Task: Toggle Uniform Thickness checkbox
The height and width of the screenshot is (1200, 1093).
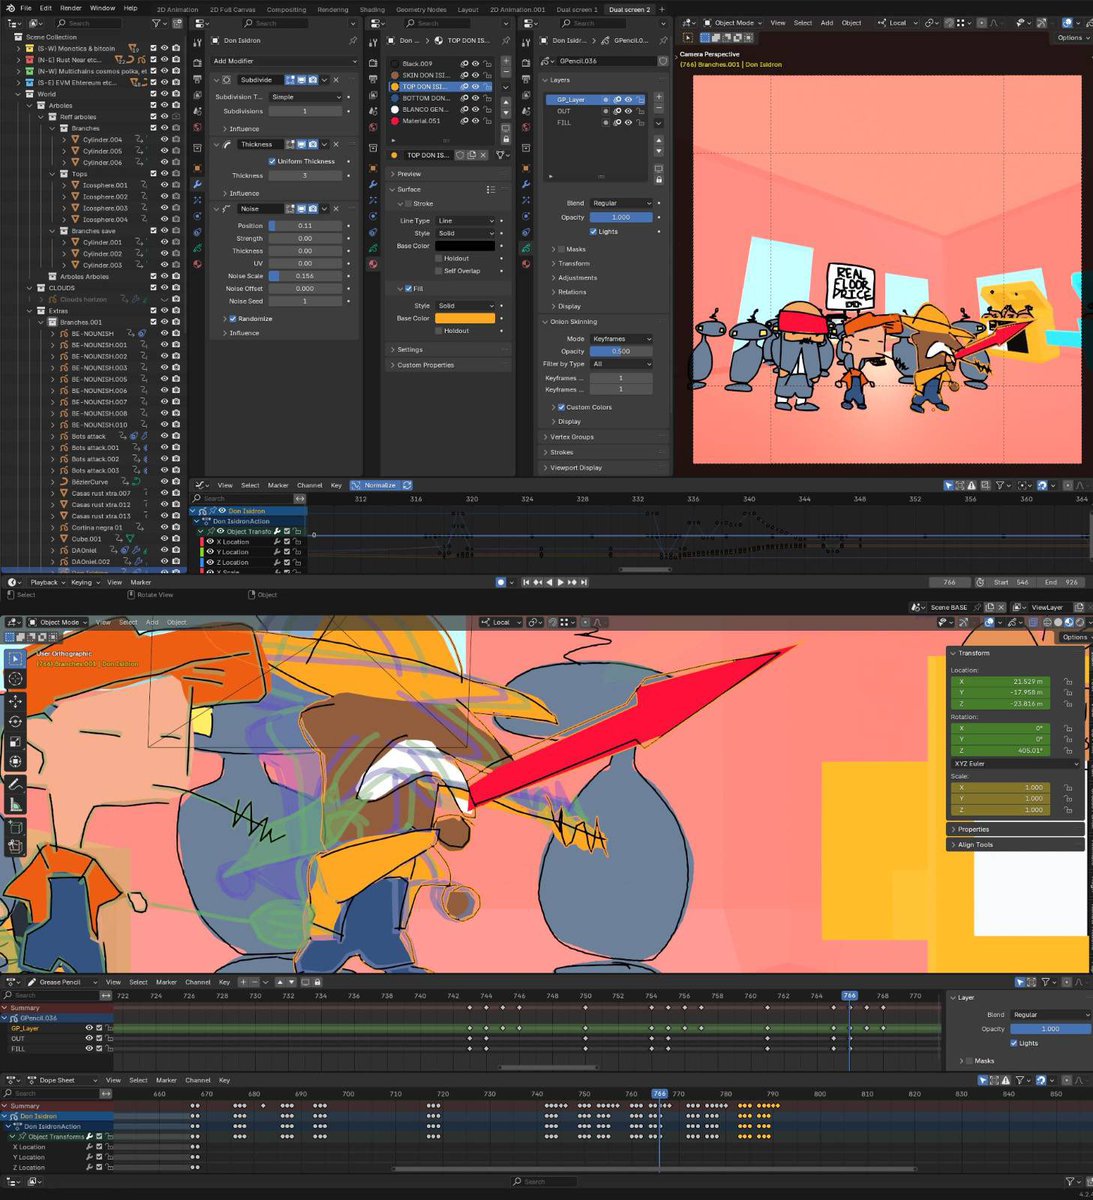Action: (272, 161)
